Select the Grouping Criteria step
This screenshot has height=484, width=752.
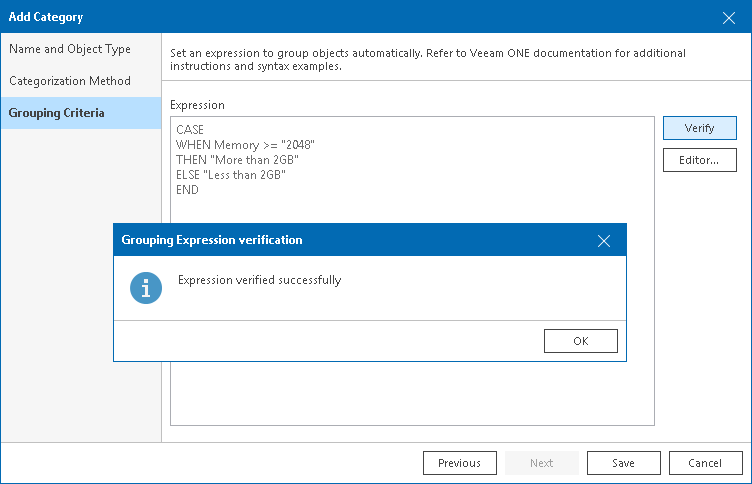point(57,113)
